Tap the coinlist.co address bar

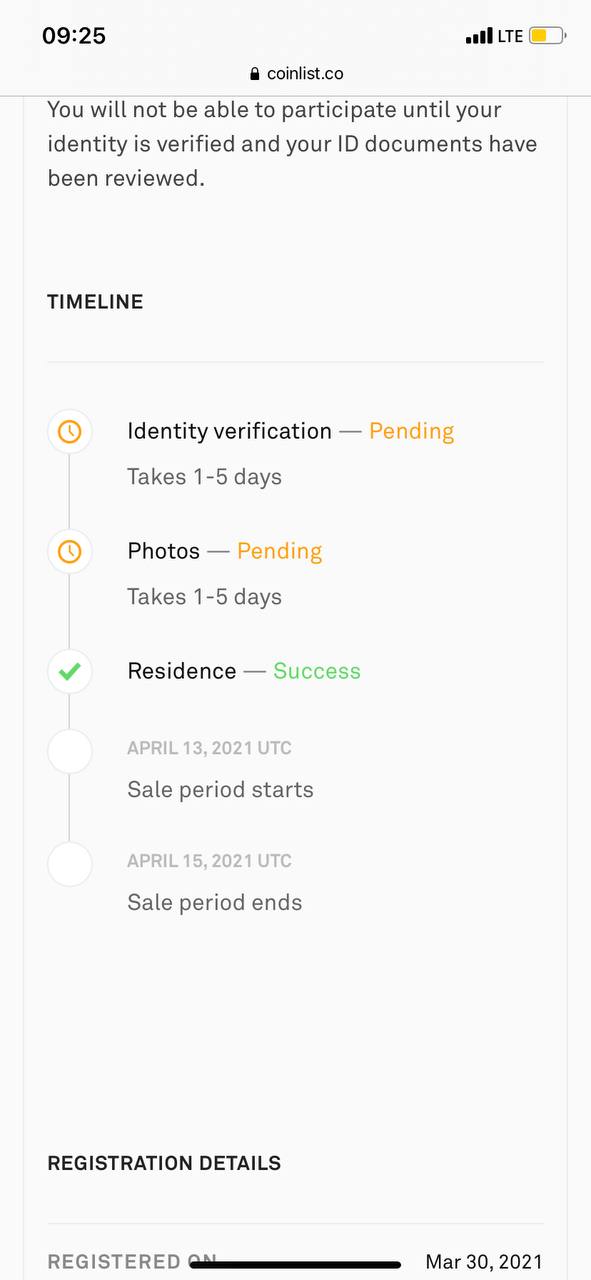pos(296,74)
